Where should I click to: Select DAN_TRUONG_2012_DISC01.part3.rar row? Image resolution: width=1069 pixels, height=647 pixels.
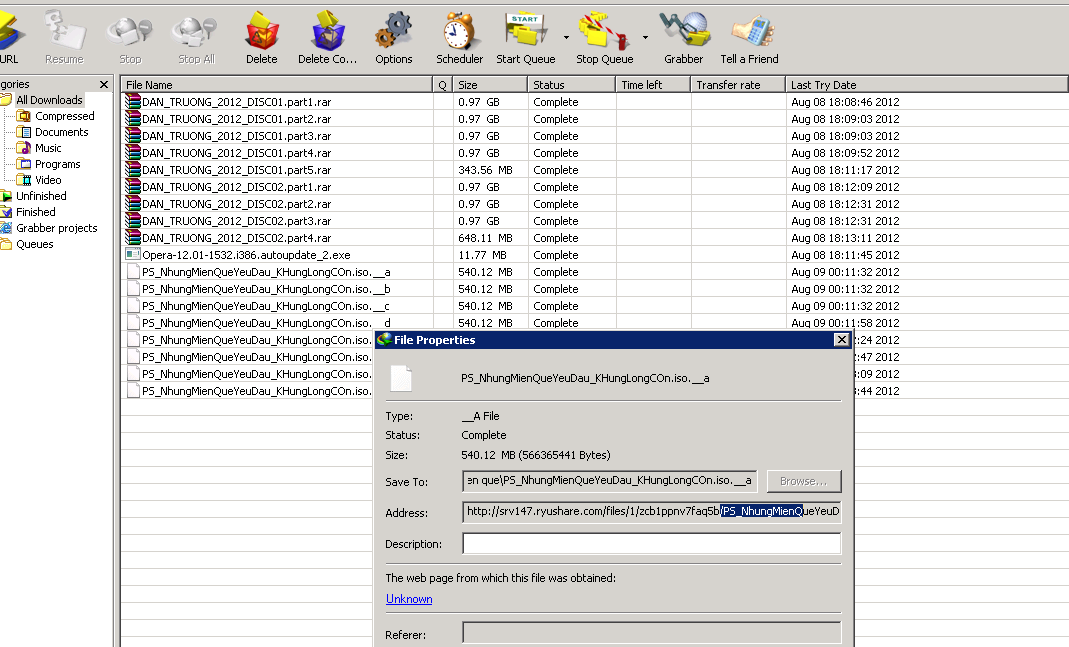pos(237,136)
